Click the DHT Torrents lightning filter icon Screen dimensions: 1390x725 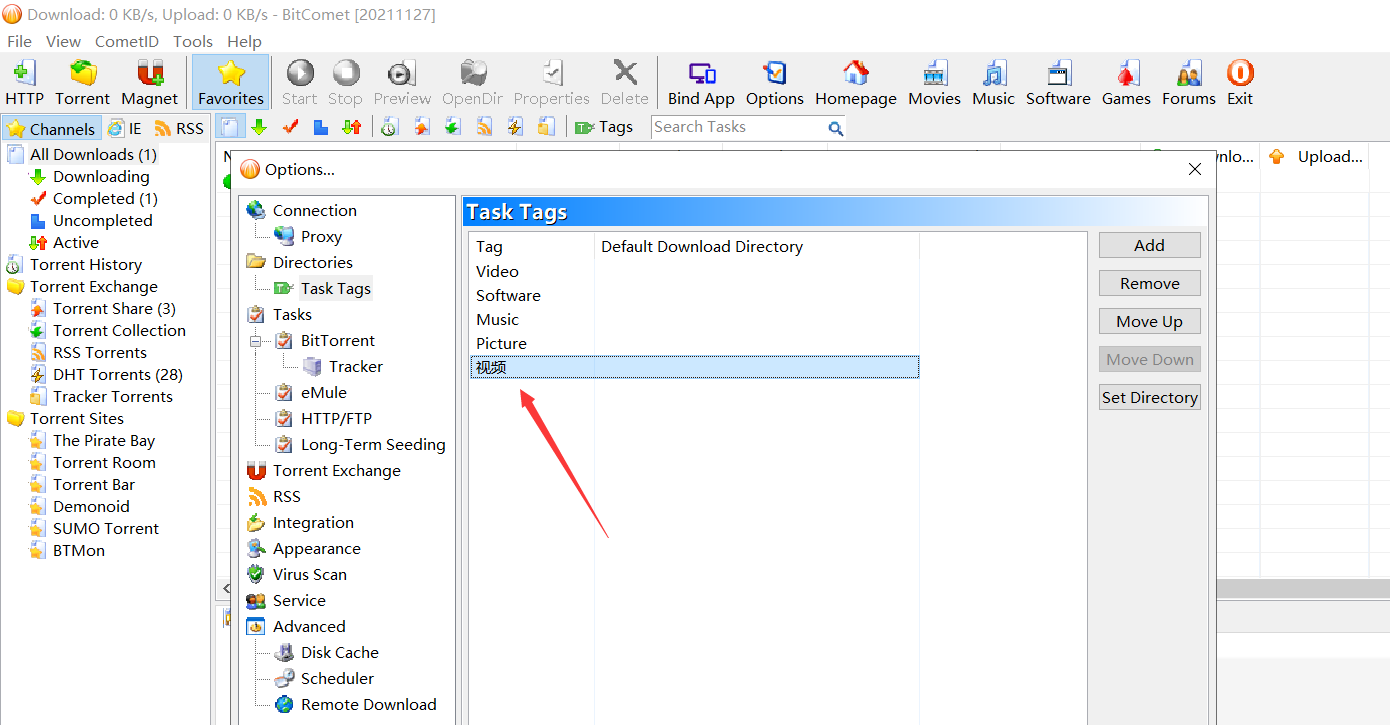click(x=515, y=127)
